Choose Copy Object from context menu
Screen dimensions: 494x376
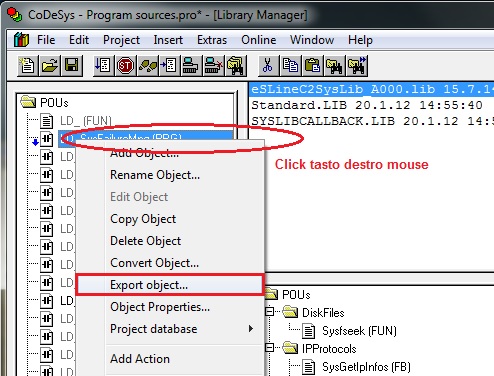pos(170,219)
